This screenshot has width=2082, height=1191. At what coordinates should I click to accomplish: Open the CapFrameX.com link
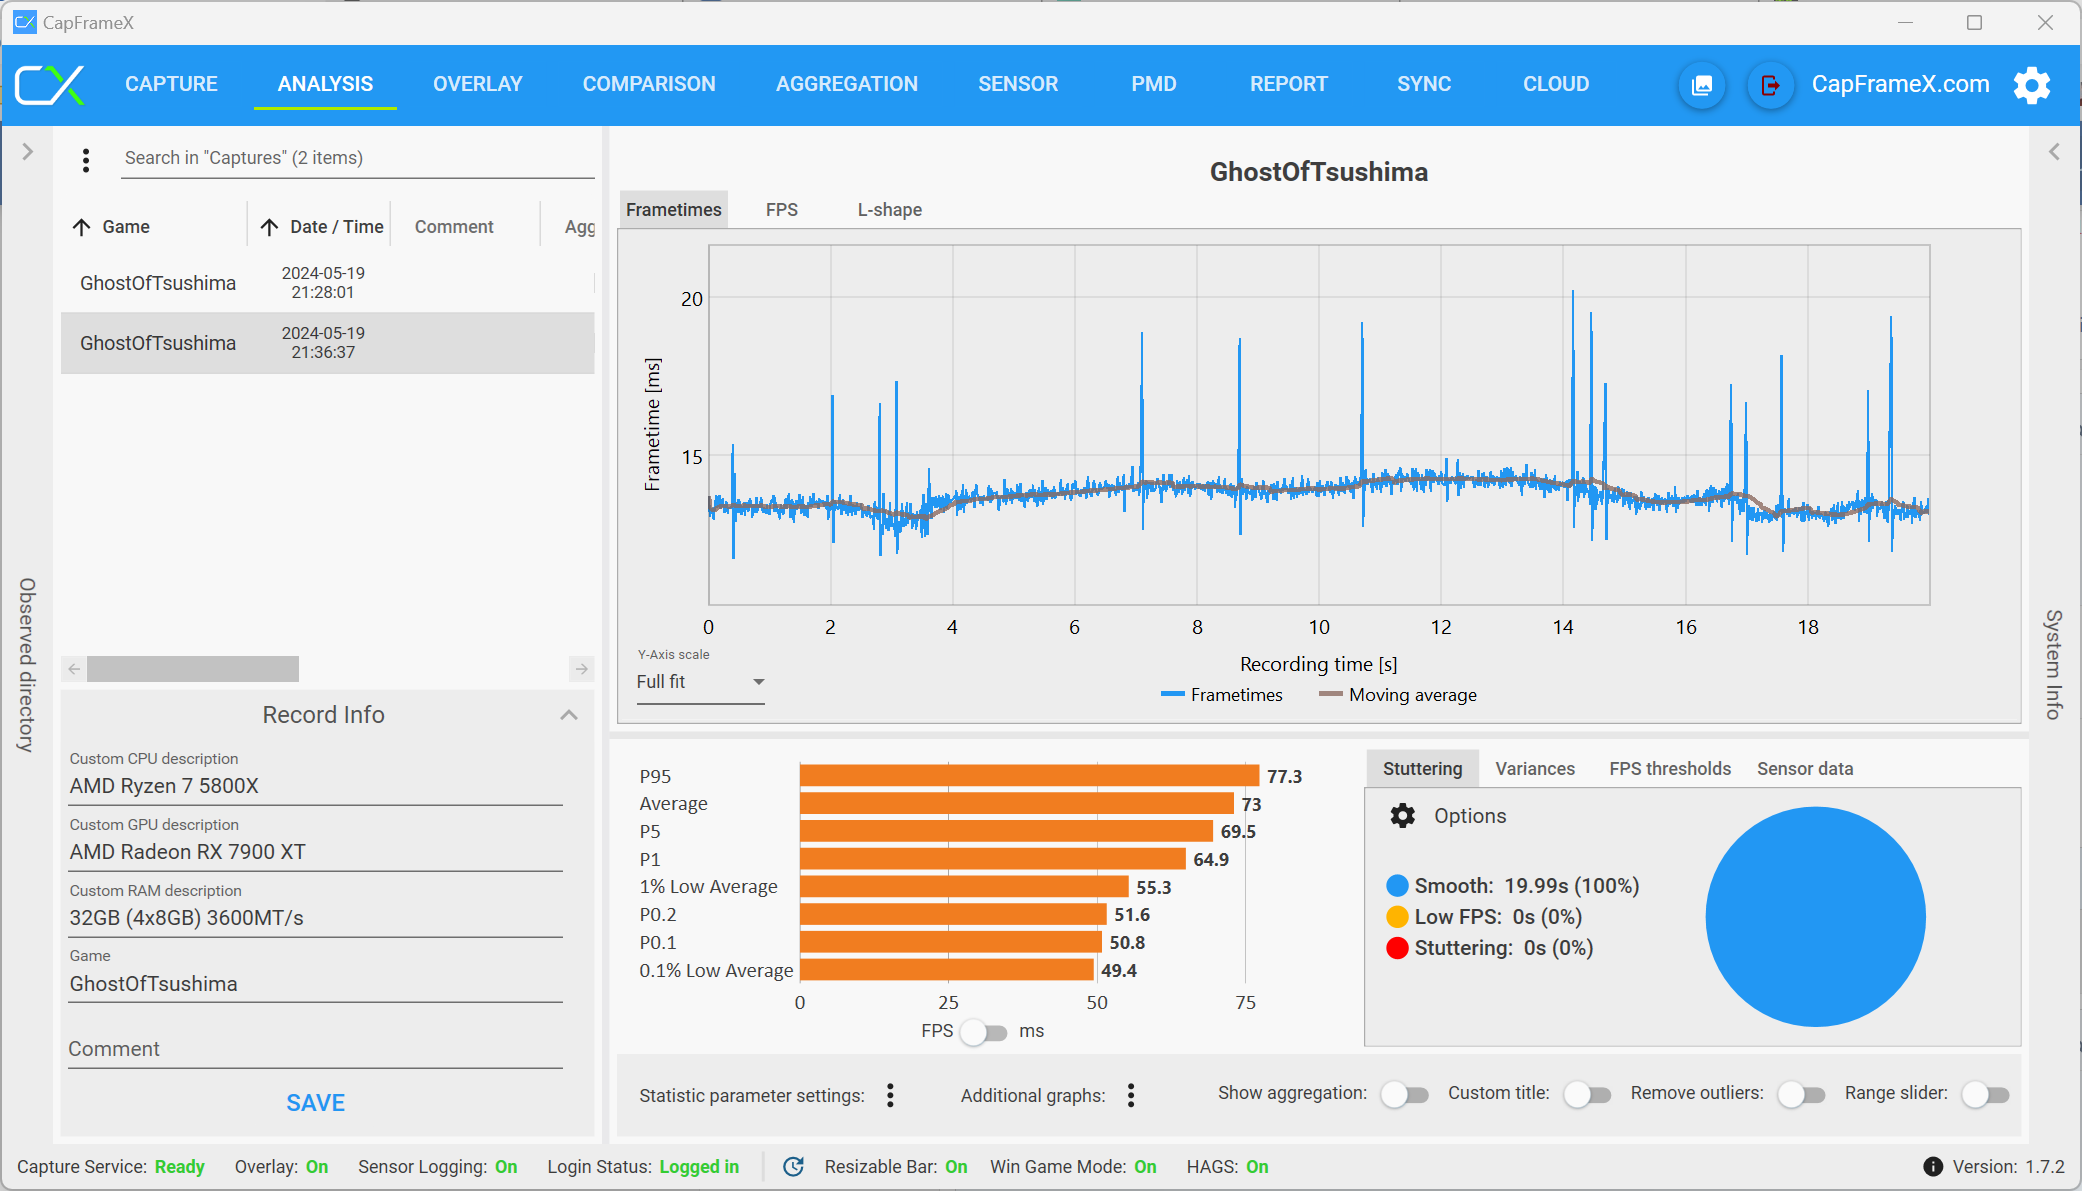click(x=1900, y=84)
